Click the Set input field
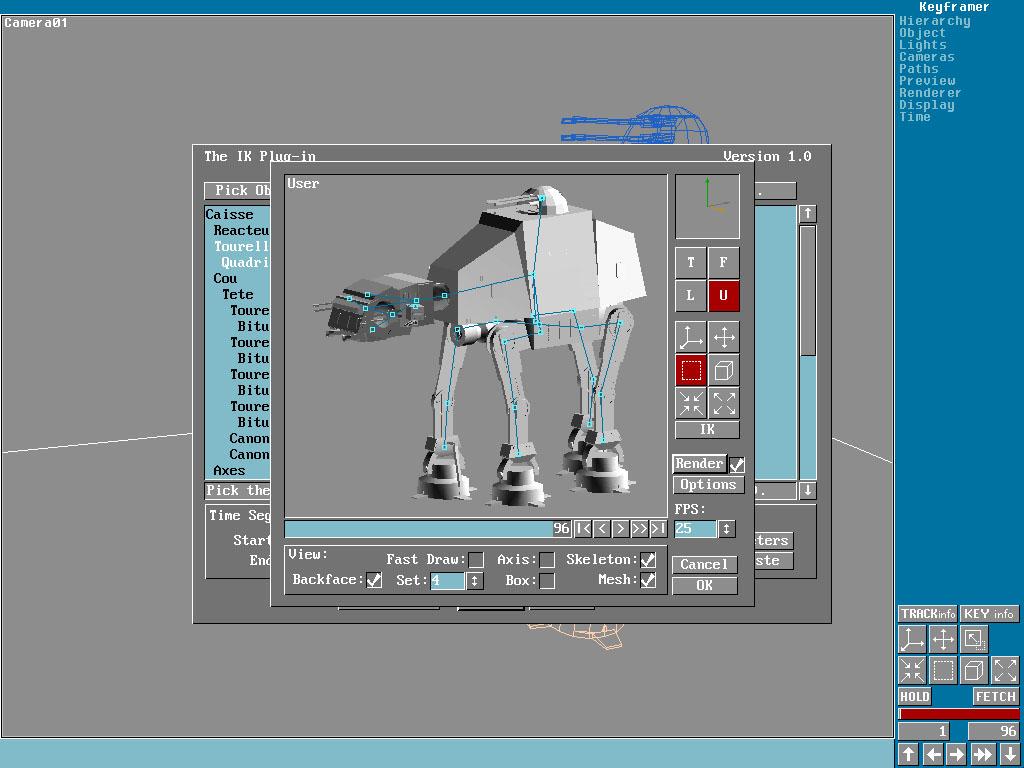 447,581
